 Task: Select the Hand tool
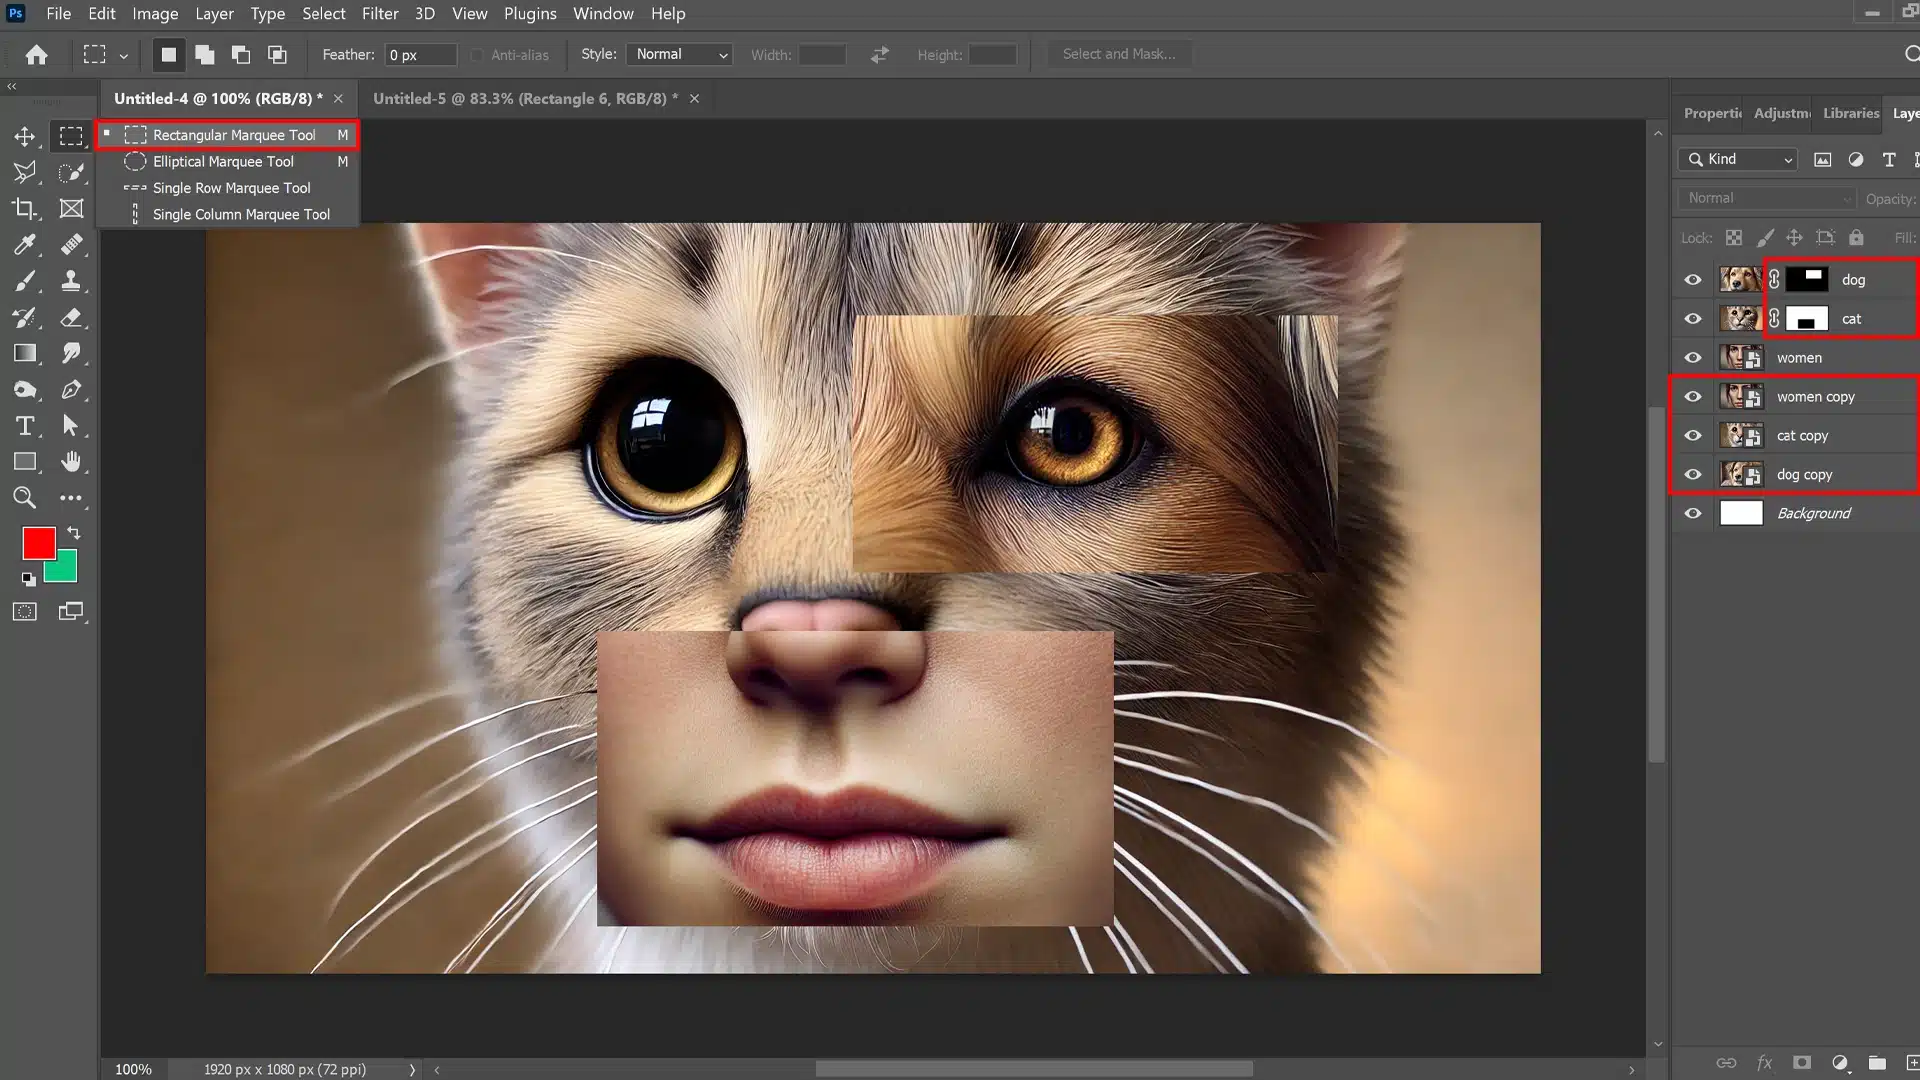click(x=71, y=462)
